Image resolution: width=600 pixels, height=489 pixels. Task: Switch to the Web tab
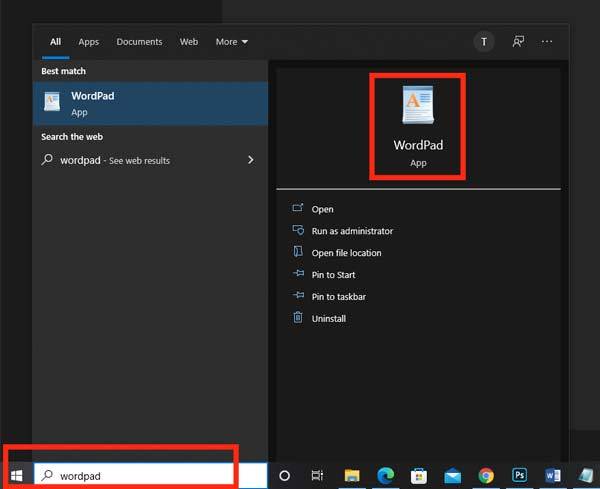coord(189,42)
